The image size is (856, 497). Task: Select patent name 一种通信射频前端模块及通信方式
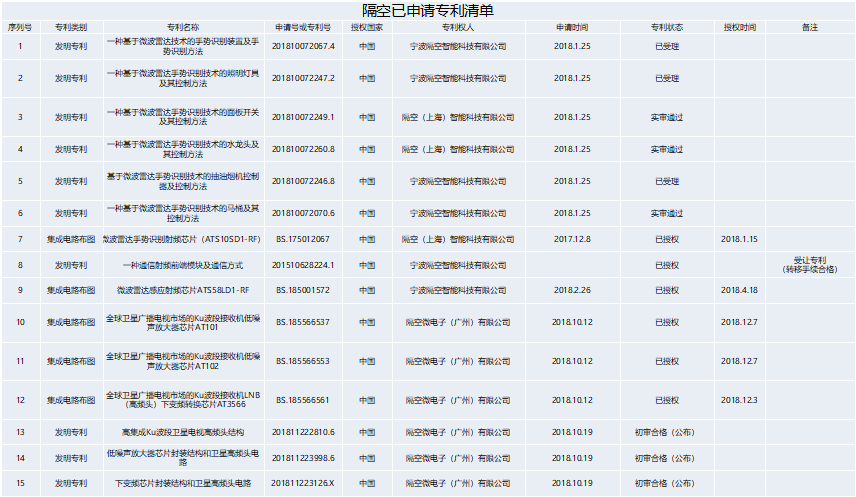(x=183, y=265)
